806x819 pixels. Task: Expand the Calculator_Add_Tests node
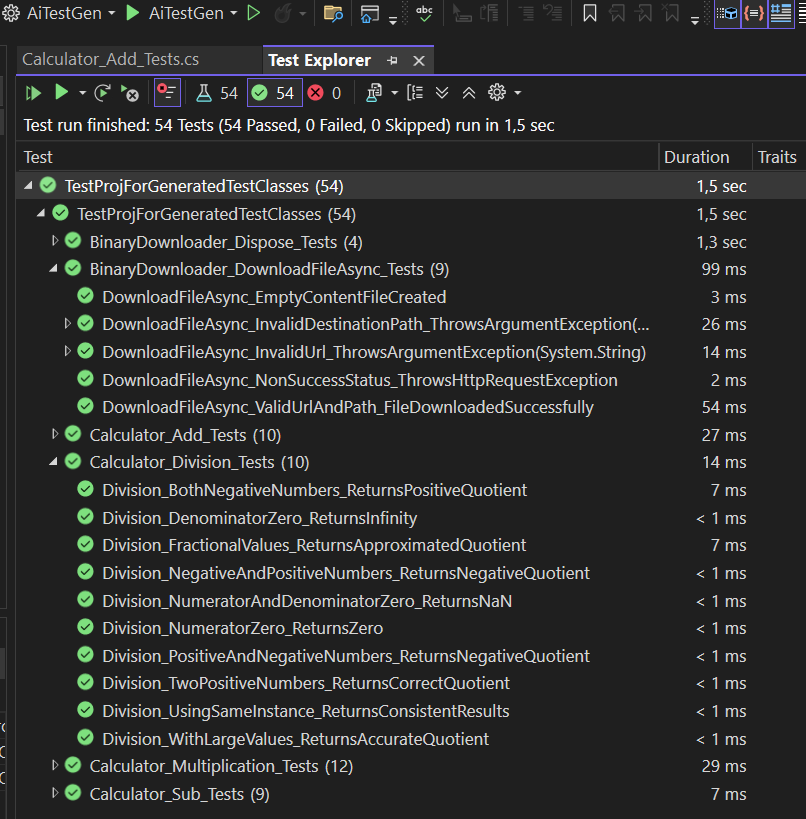coord(55,435)
